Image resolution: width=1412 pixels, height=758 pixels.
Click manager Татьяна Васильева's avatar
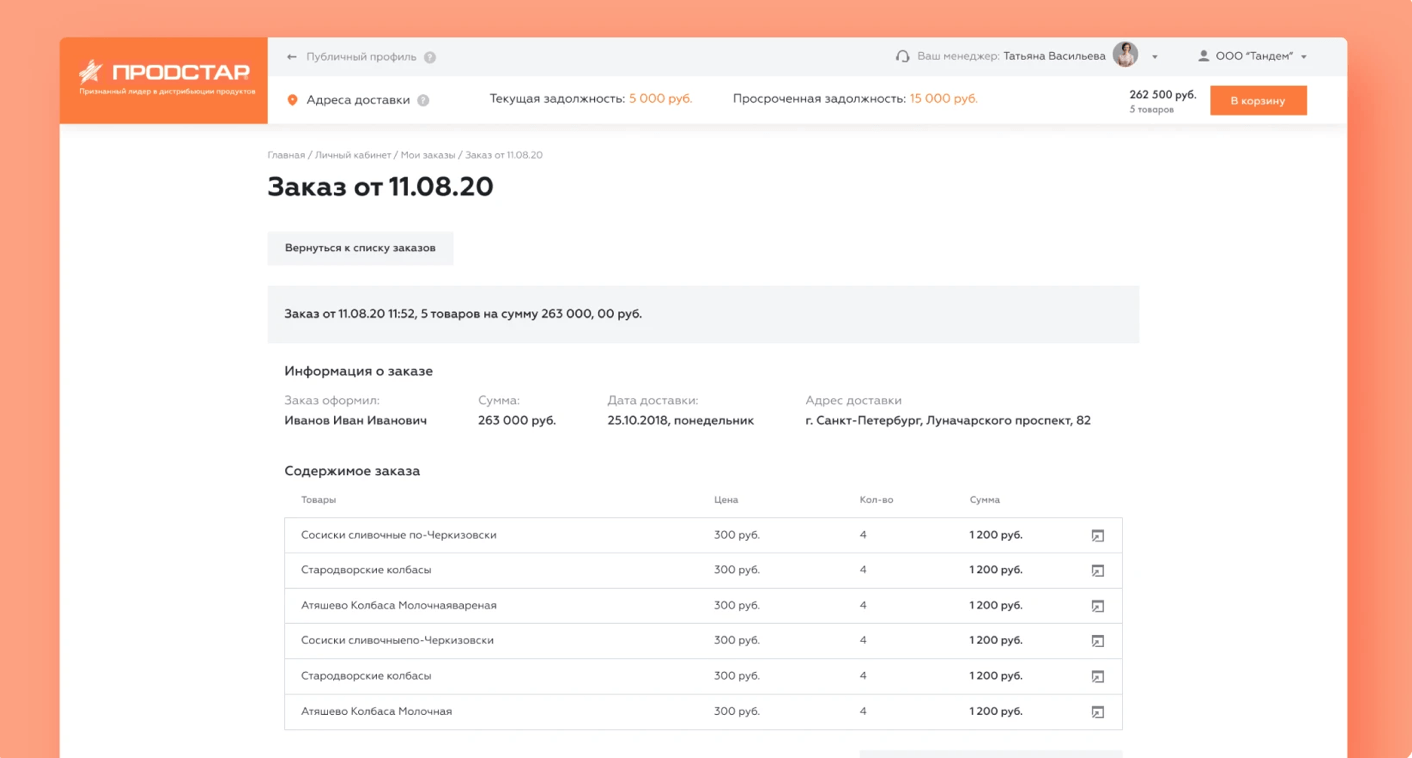(x=1126, y=55)
